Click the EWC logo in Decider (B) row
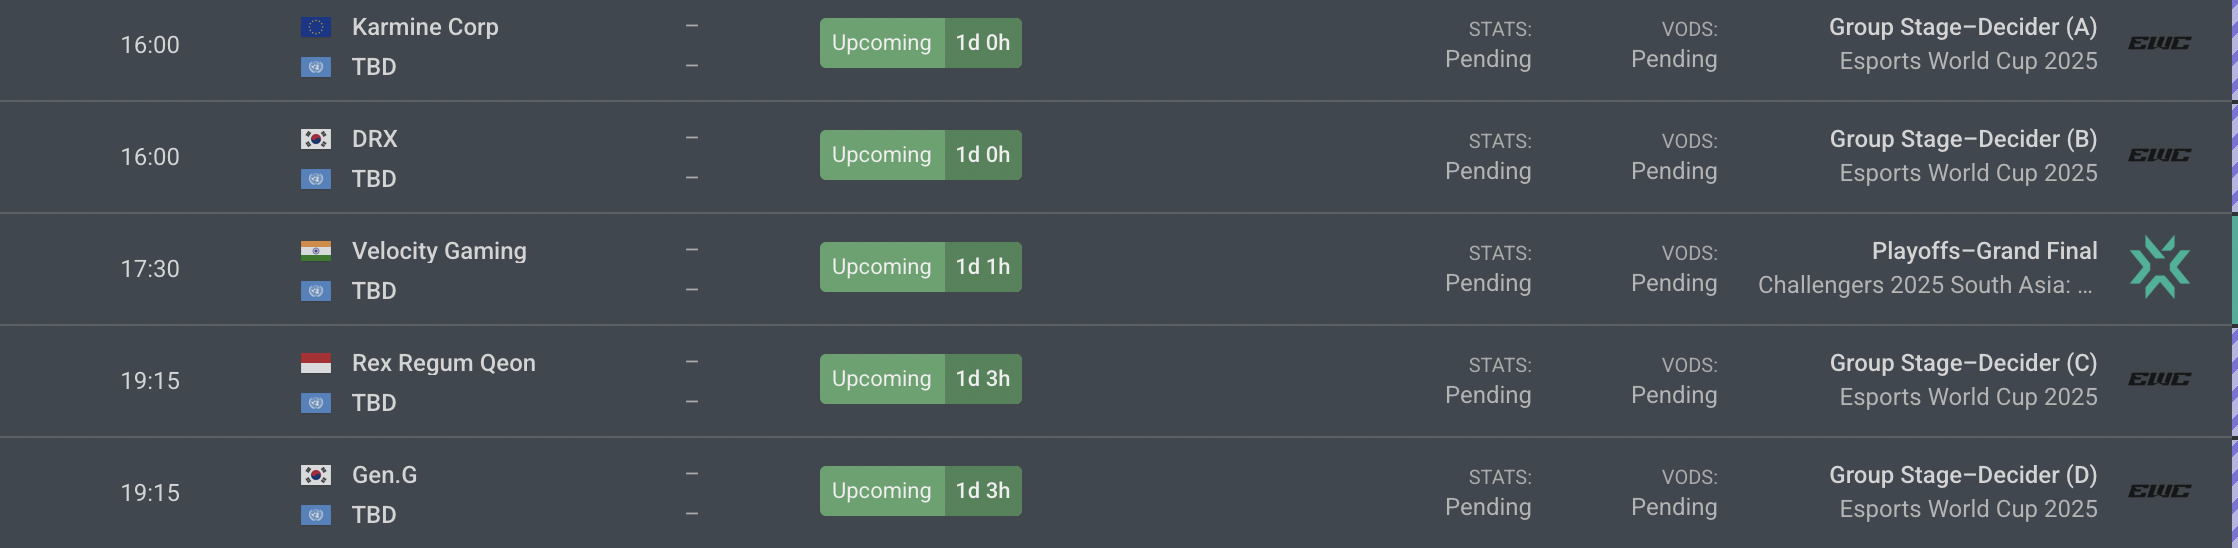2238x548 pixels. pos(2159,155)
